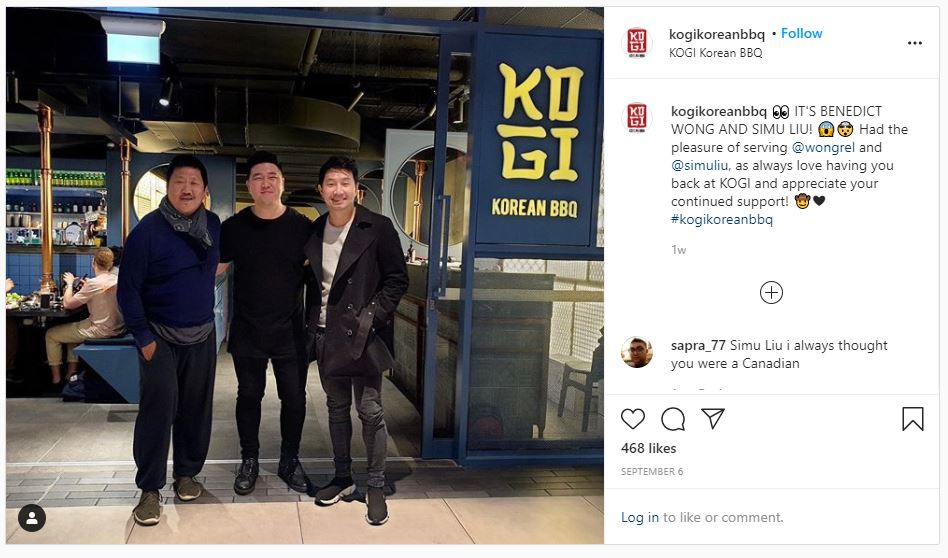The image size is (948, 558).
Task: Click Log in to comment
Action: point(640,517)
